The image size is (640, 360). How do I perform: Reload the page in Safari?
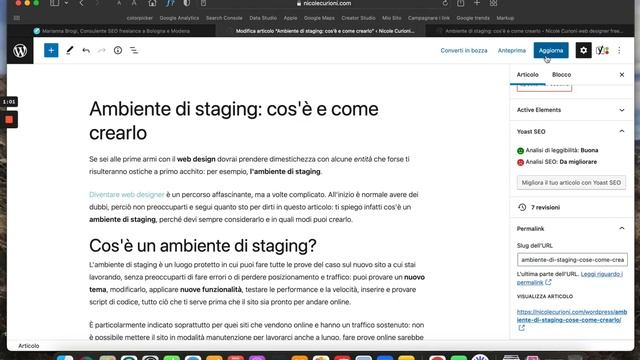445,3
